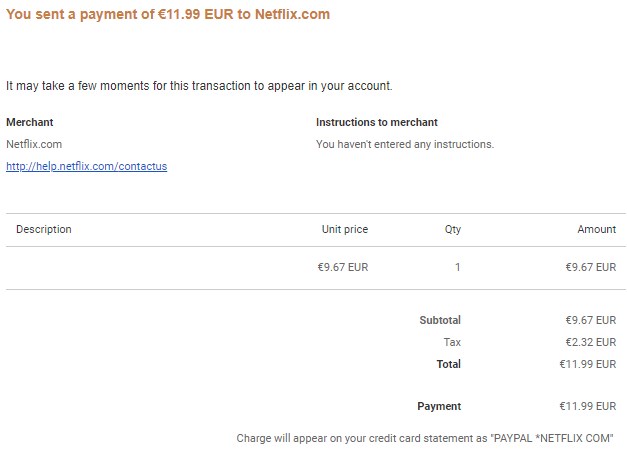The width and height of the screenshot is (627, 460).
Task: Click the Tax label
Action: coord(452,342)
